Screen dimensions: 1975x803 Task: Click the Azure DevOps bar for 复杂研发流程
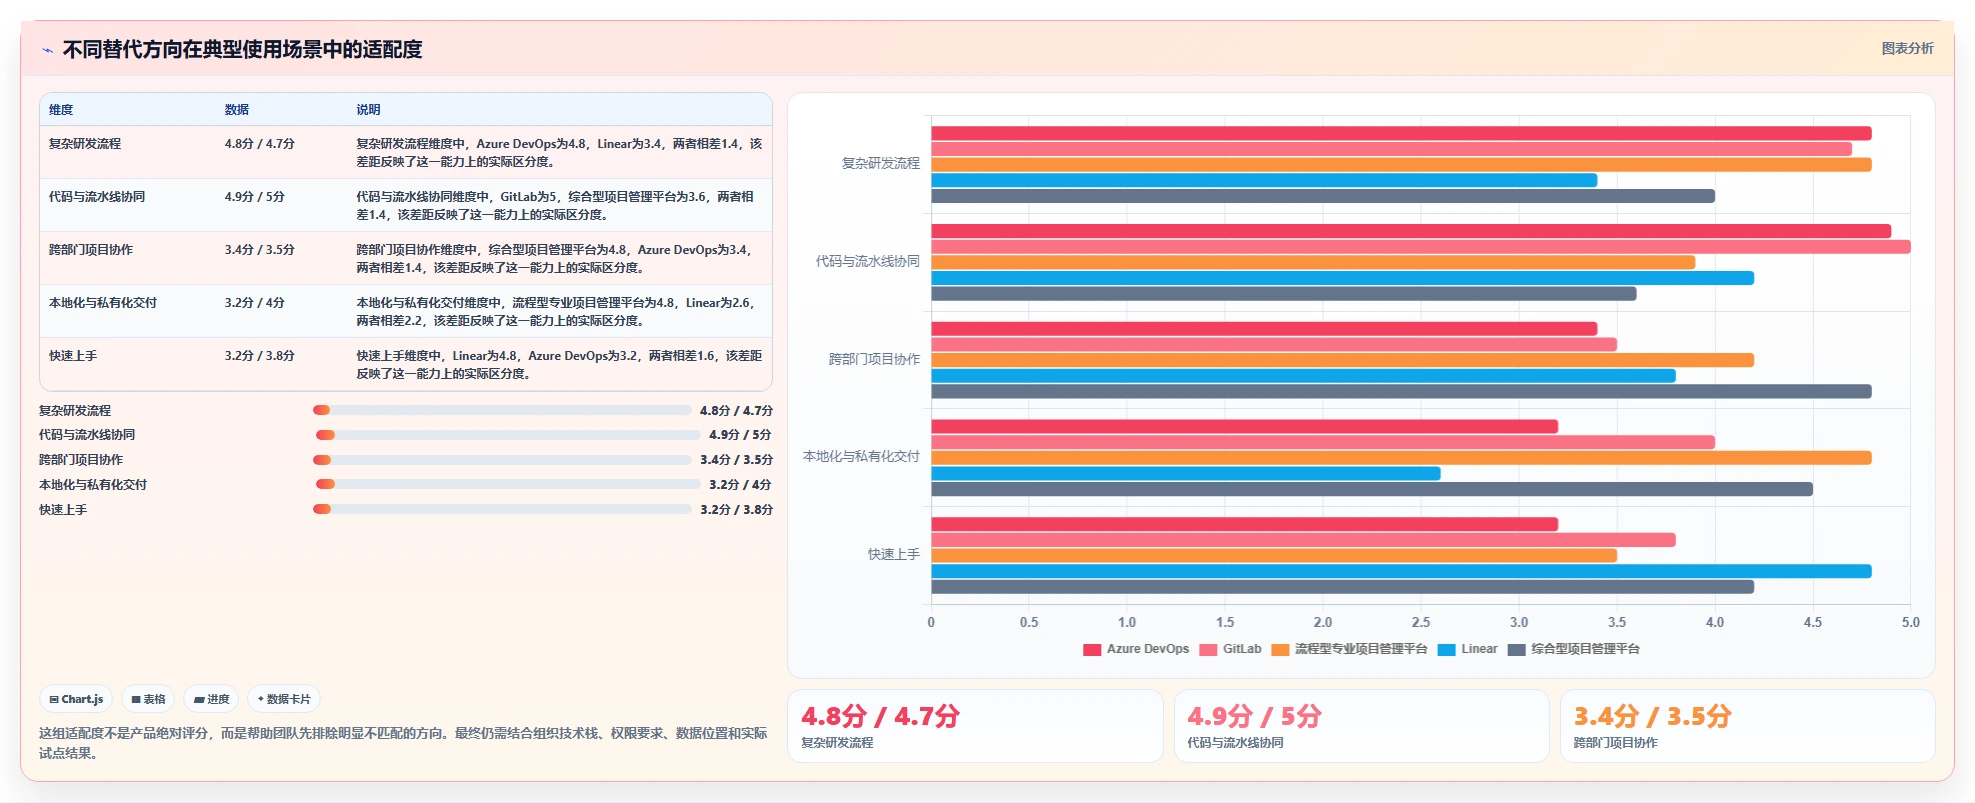pos(1401,133)
